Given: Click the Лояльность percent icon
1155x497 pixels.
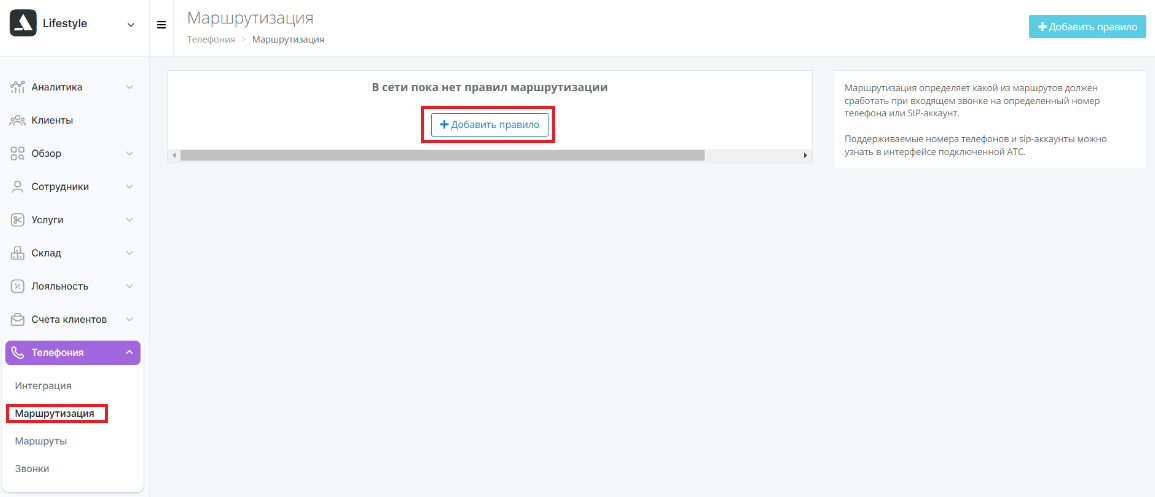Looking at the screenshot, I should pos(18,286).
